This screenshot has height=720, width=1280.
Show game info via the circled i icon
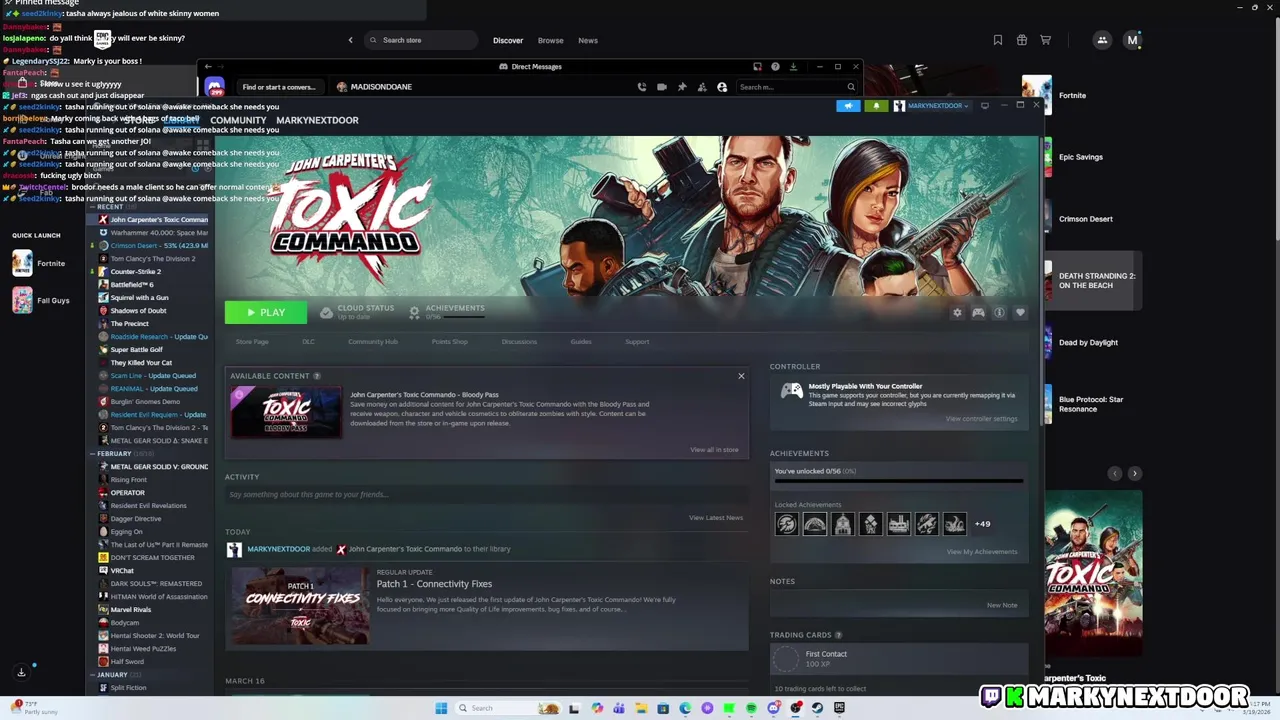(999, 313)
